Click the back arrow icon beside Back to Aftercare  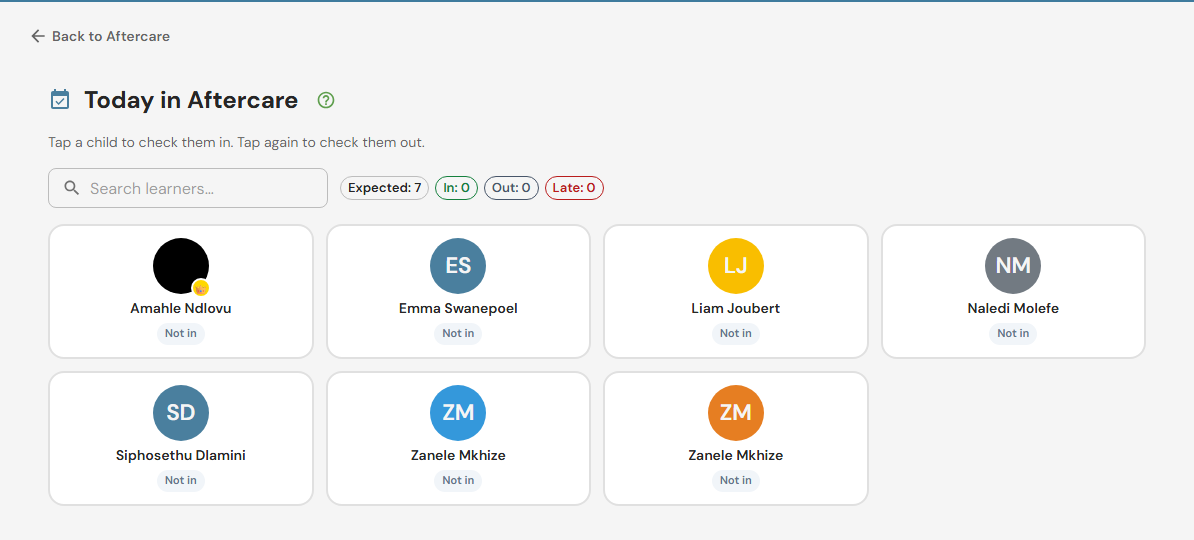click(38, 36)
